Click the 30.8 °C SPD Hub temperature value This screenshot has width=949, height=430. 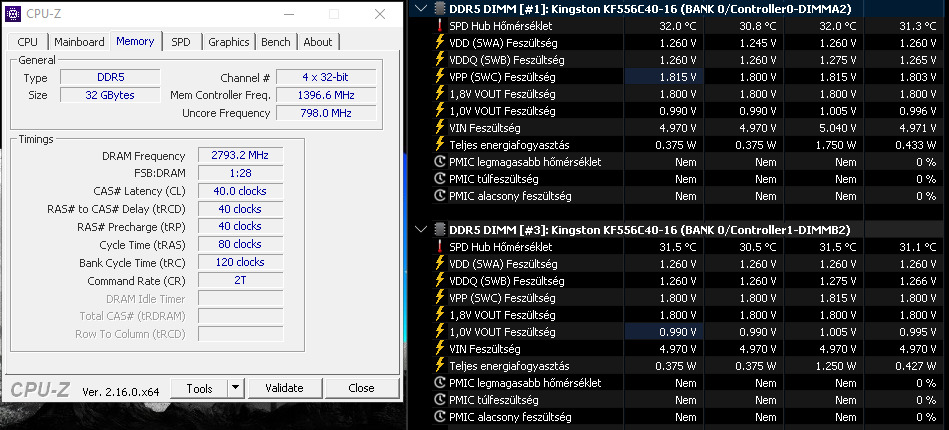[x=758, y=26]
